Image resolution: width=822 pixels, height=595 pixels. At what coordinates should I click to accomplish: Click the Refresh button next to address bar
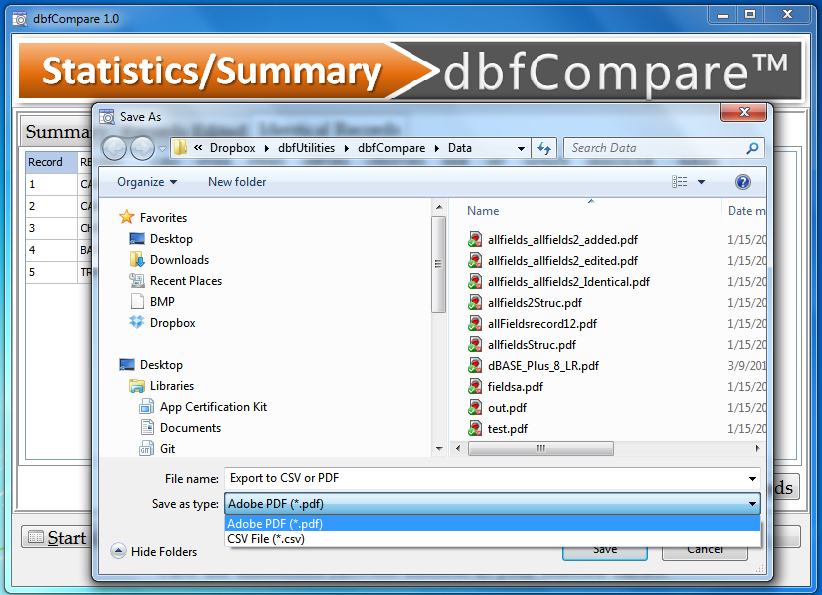[544, 148]
